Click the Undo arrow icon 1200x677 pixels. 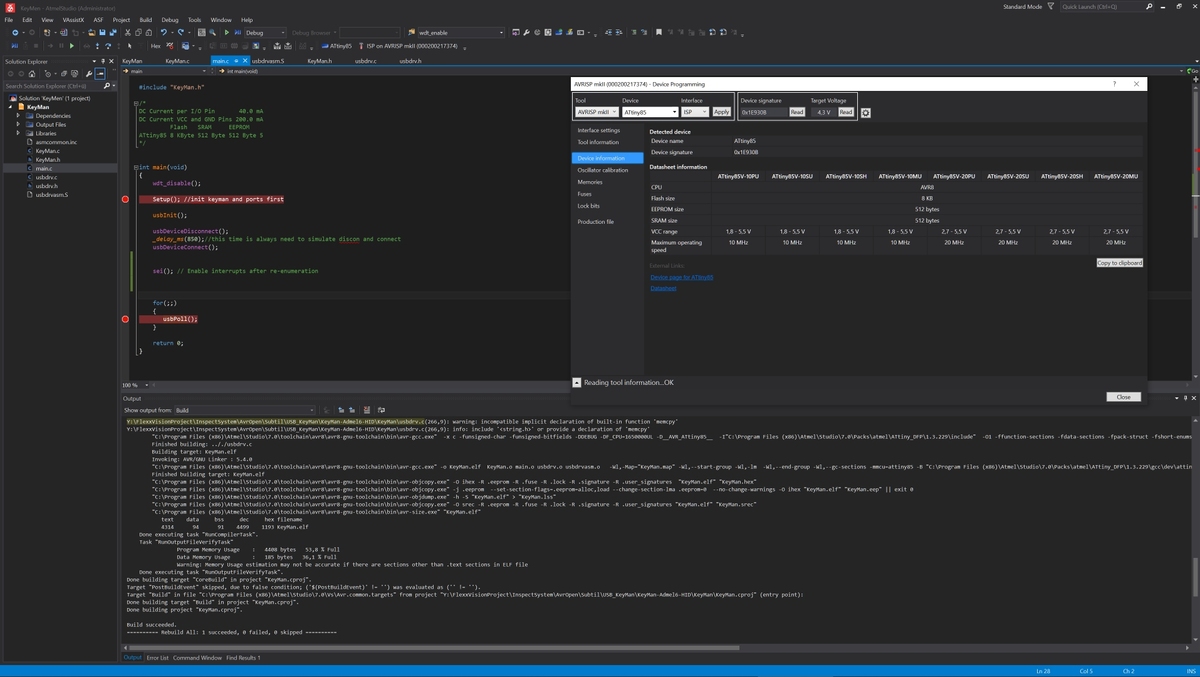pos(163,32)
